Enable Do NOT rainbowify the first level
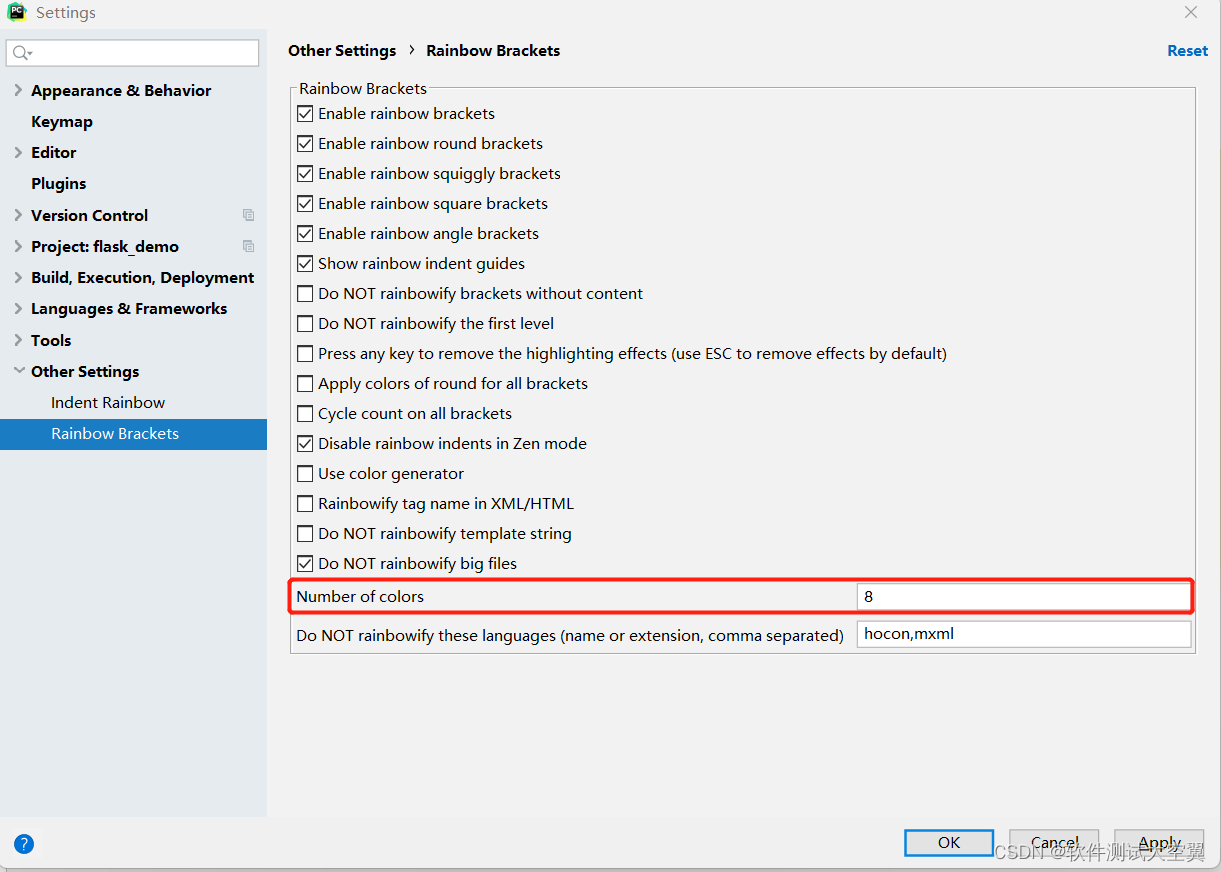This screenshot has width=1221, height=872. point(306,324)
